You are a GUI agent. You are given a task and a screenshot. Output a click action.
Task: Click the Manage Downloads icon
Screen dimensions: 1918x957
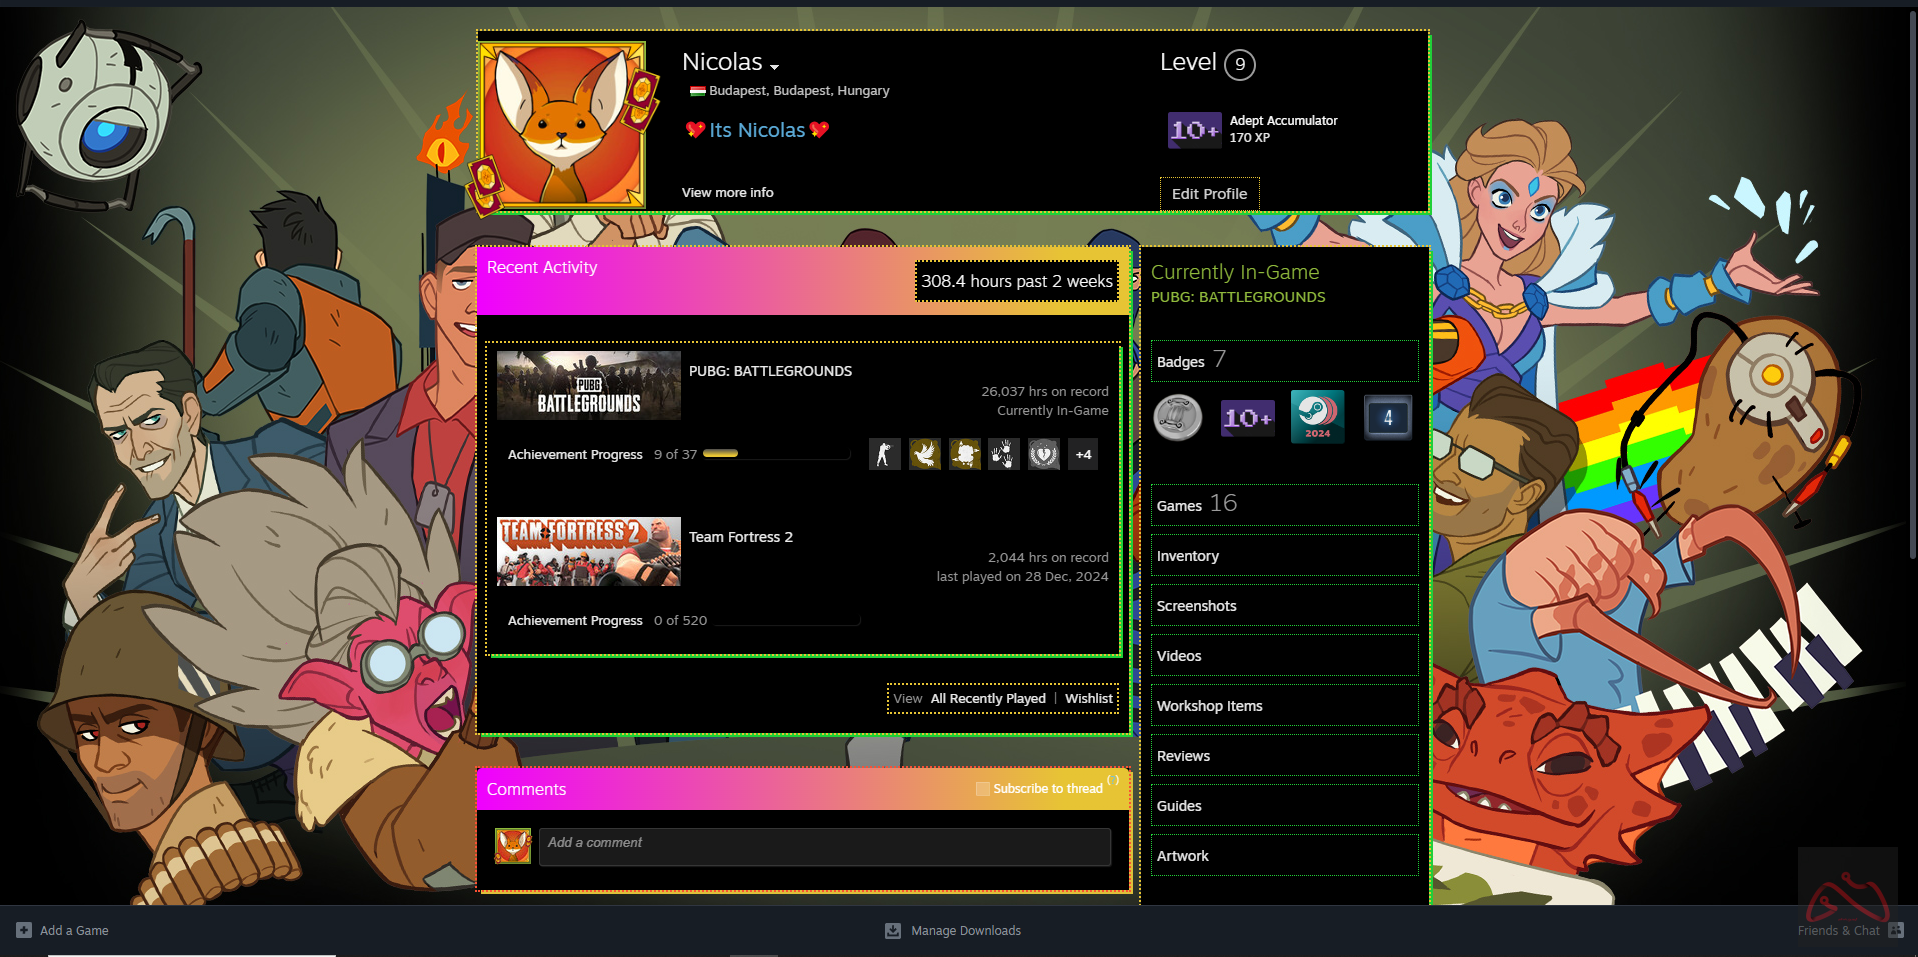[893, 931]
